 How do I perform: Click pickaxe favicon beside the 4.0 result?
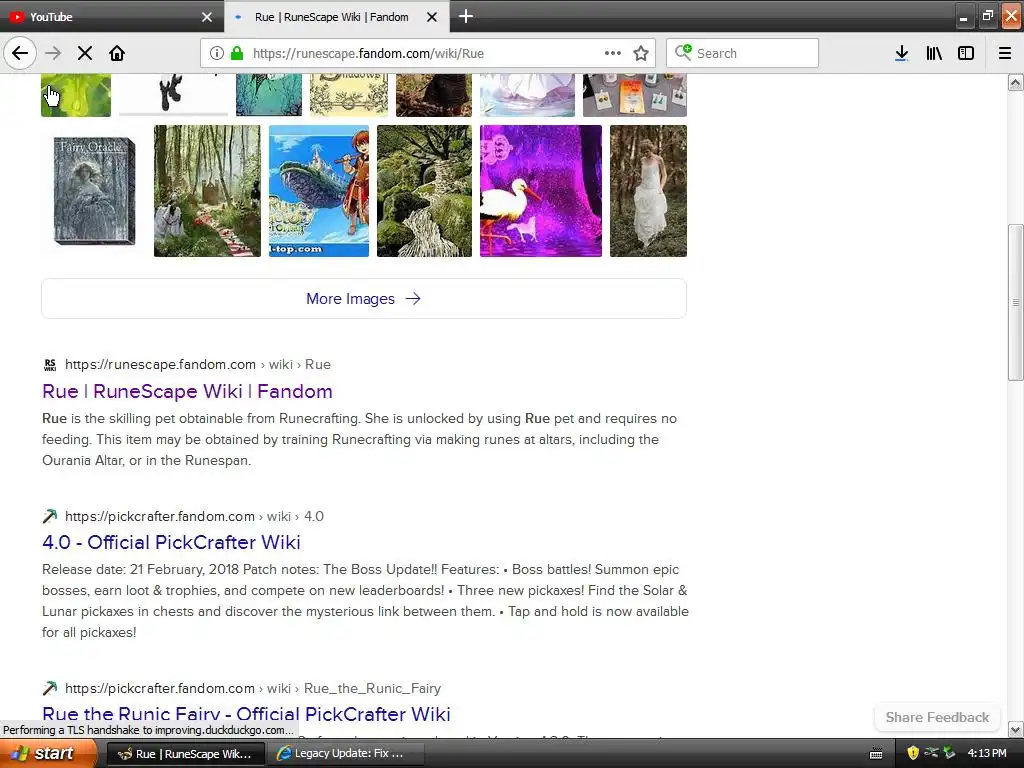click(x=50, y=516)
